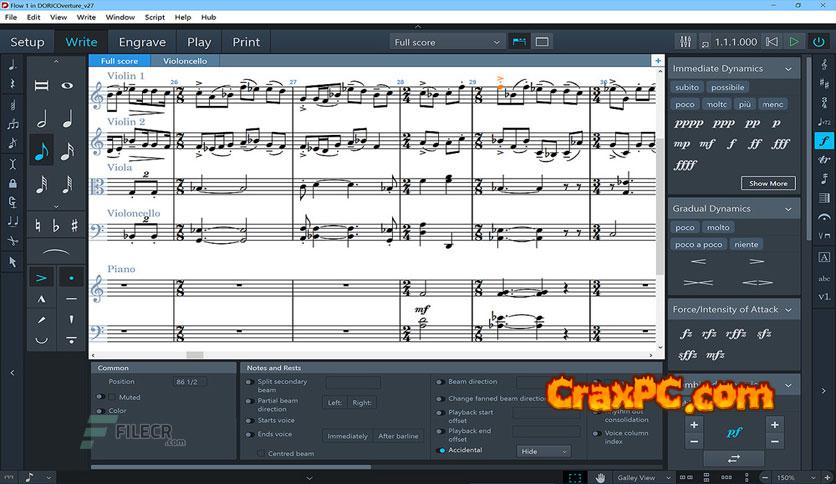Open the Violoncello layout tab
This screenshot has height=484, width=836.
[x=186, y=61]
